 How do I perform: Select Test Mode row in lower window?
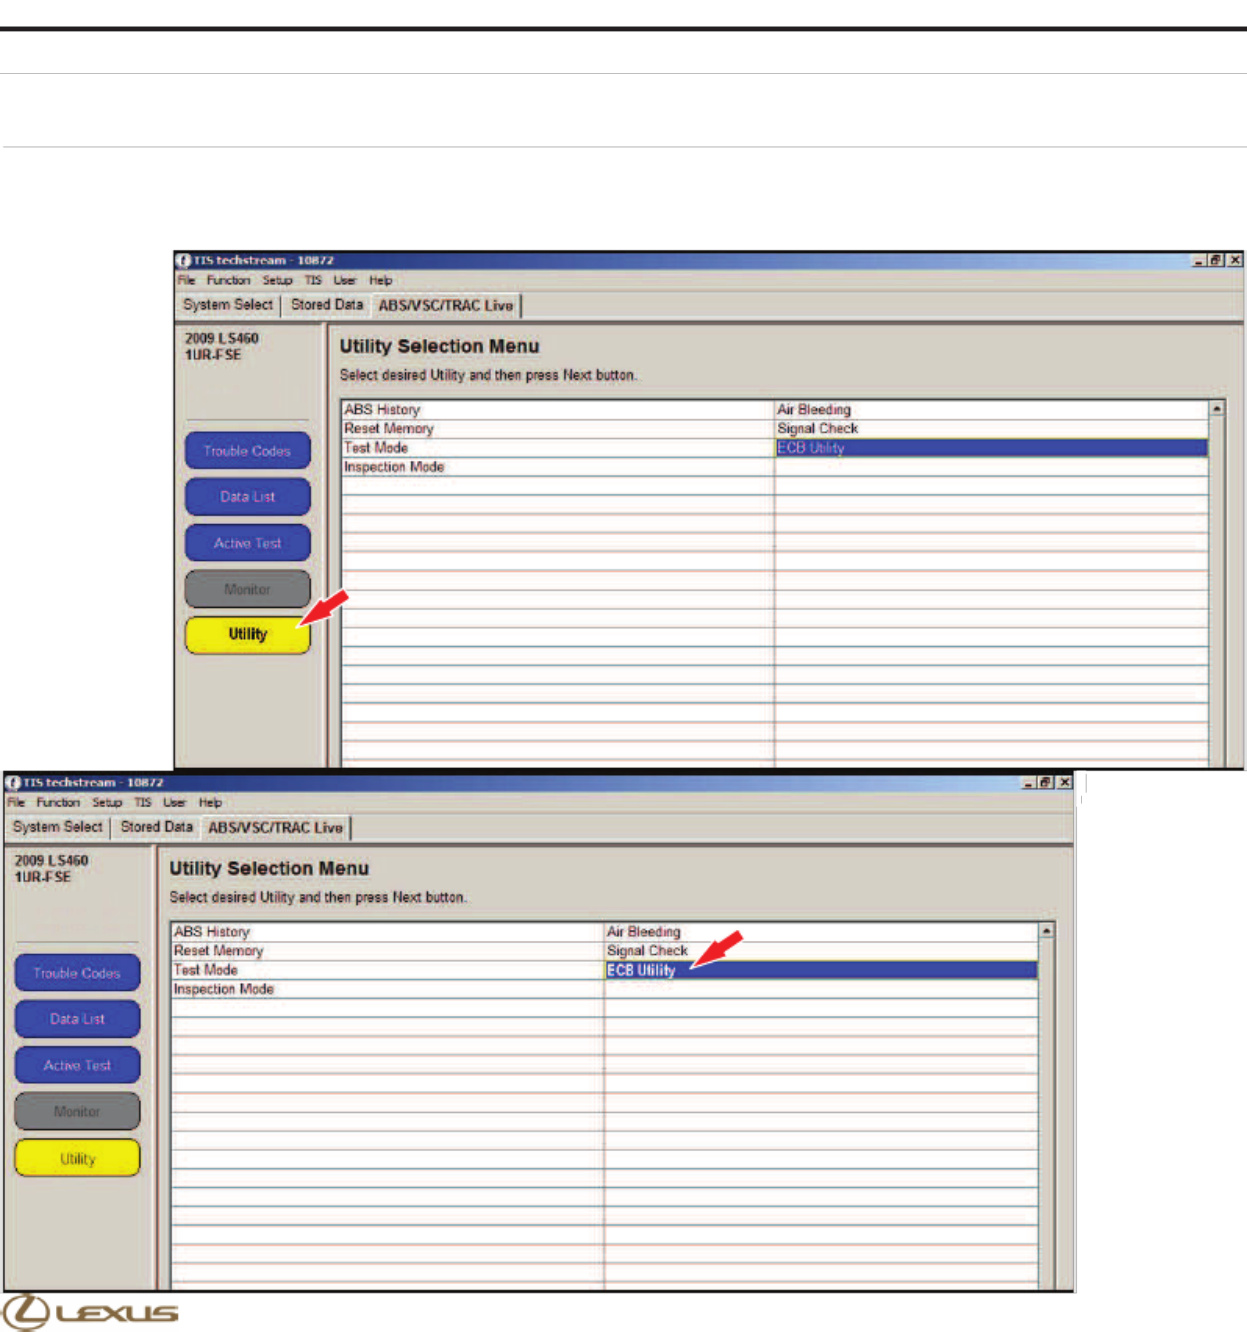tap(388, 970)
